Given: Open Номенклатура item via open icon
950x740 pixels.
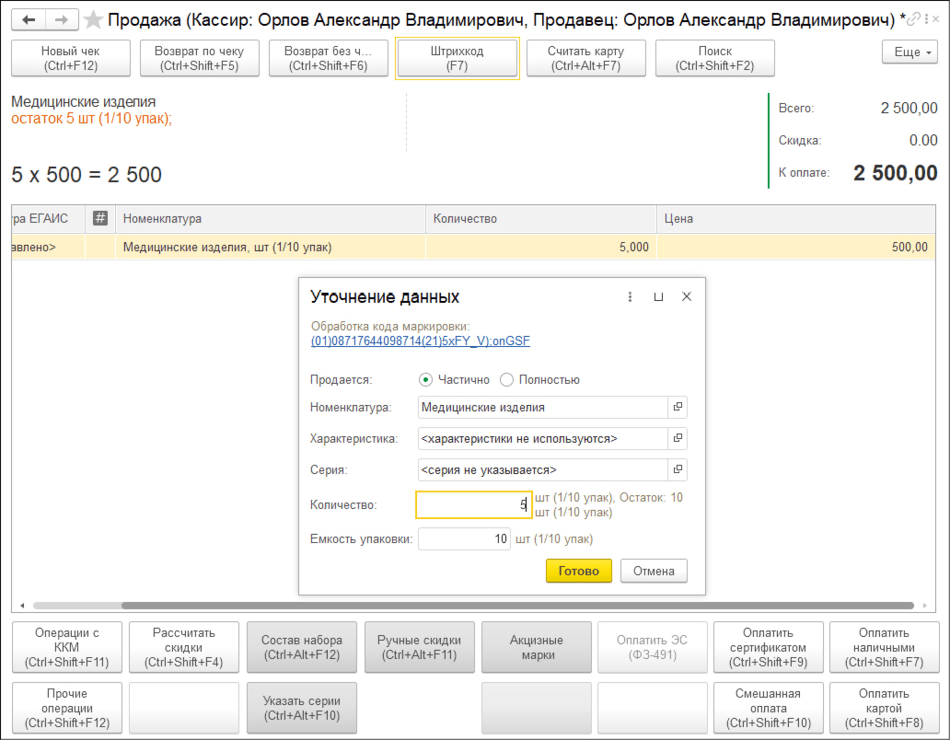Looking at the screenshot, I should (x=677, y=407).
